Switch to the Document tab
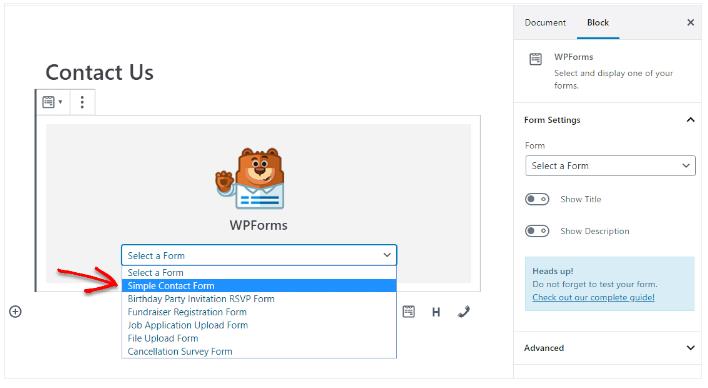 pyautogui.click(x=545, y=23)
